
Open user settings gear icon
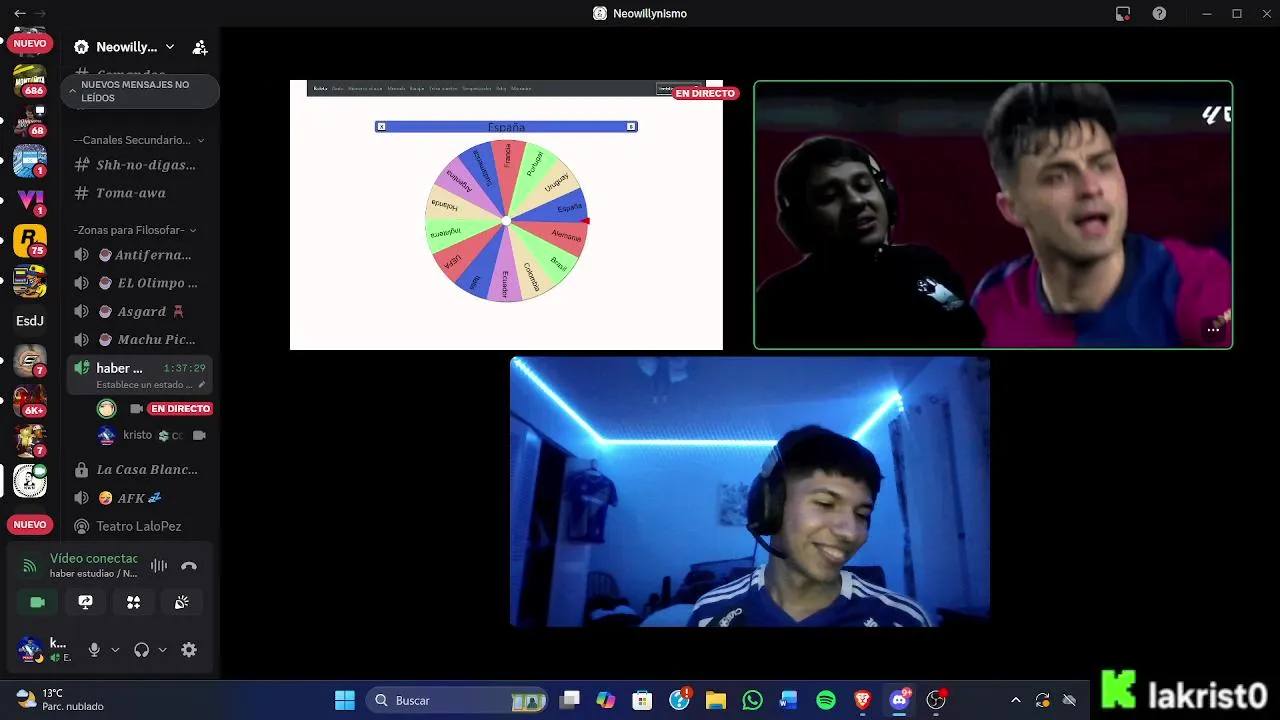[x=189, y=650]
